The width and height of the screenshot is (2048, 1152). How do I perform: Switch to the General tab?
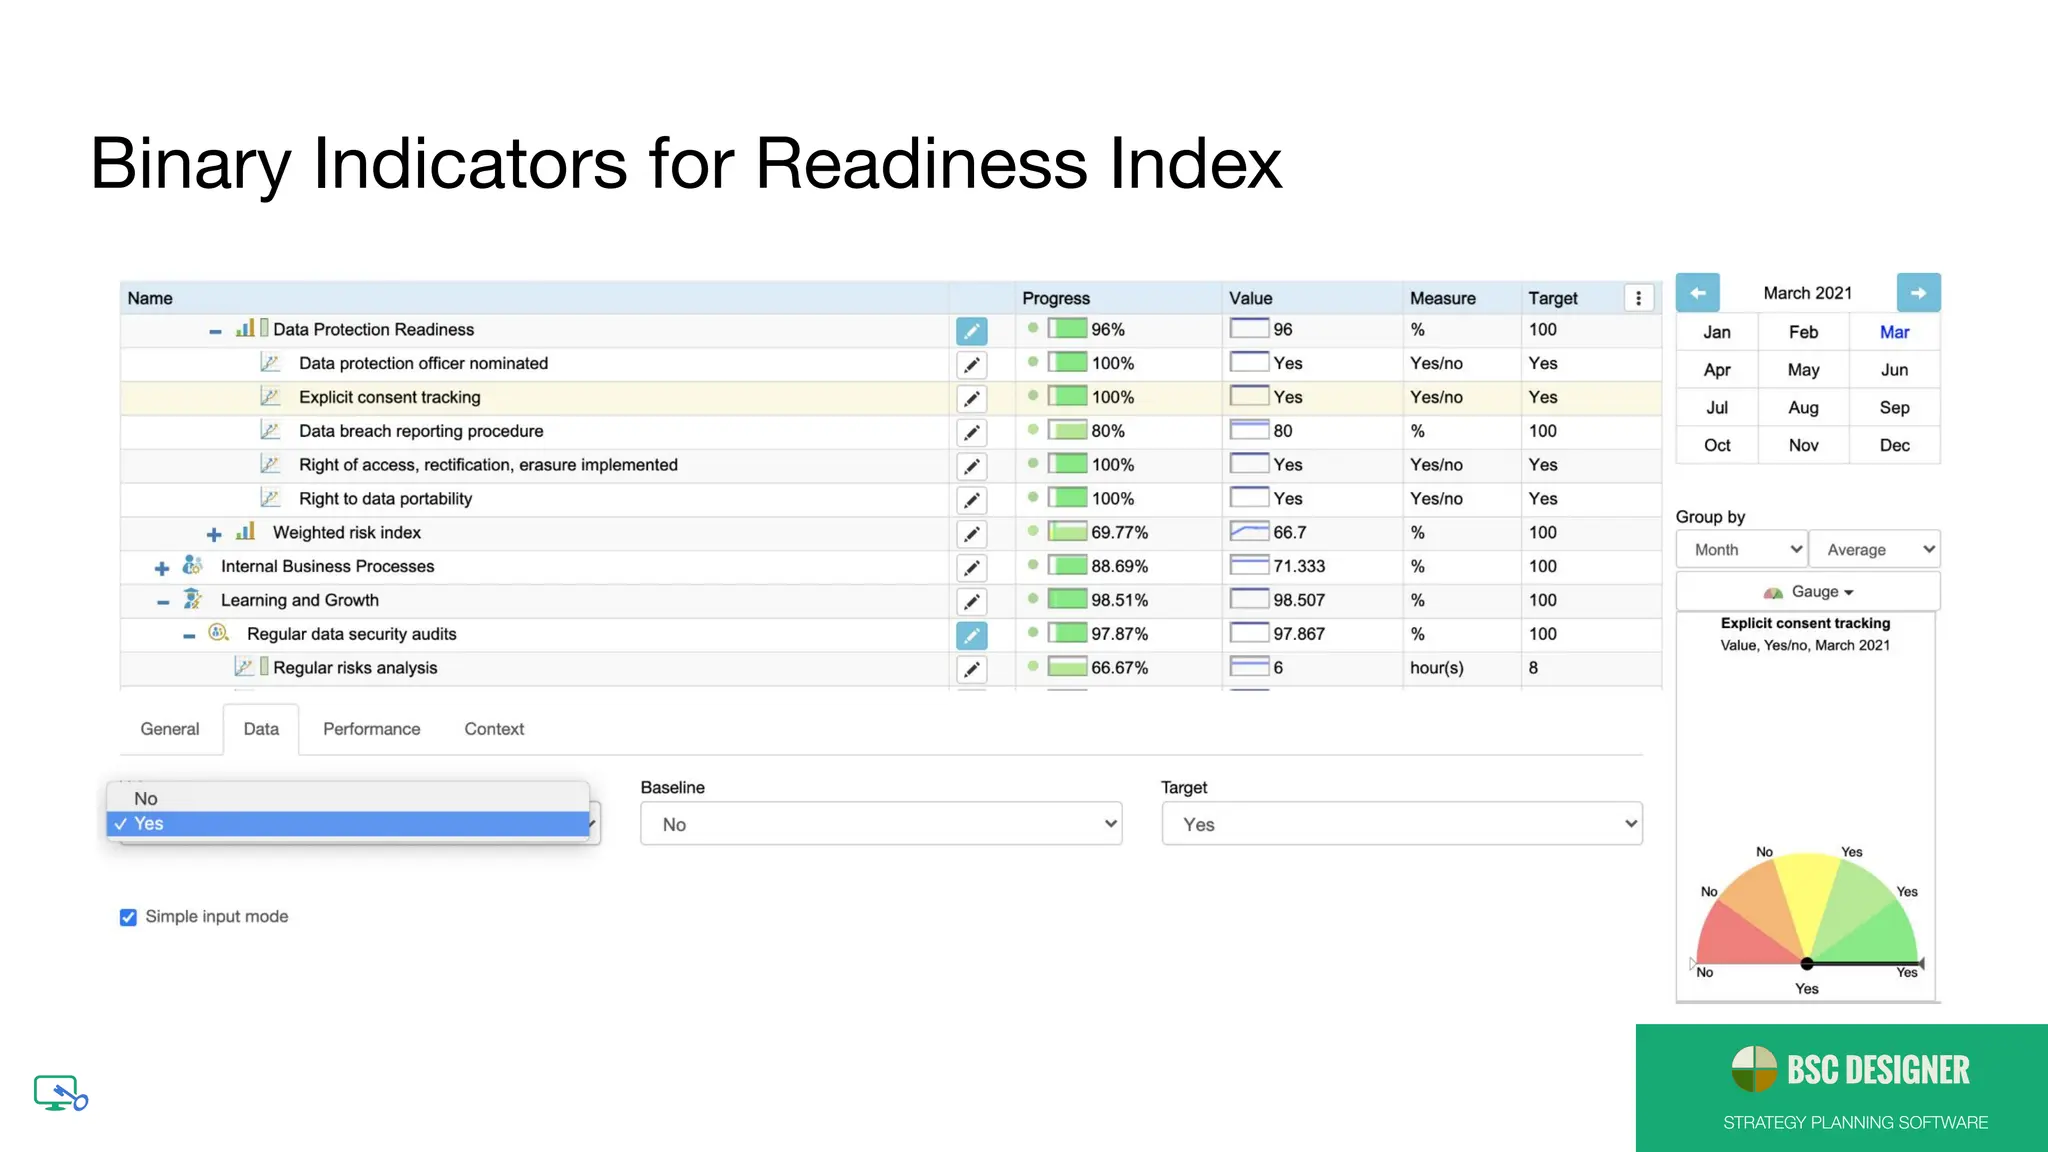[170, 729]
